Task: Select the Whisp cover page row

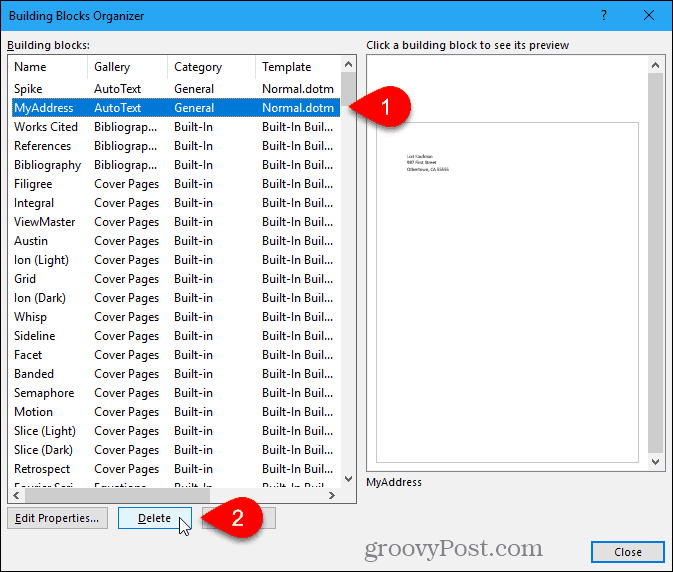Action: (176, 317)
